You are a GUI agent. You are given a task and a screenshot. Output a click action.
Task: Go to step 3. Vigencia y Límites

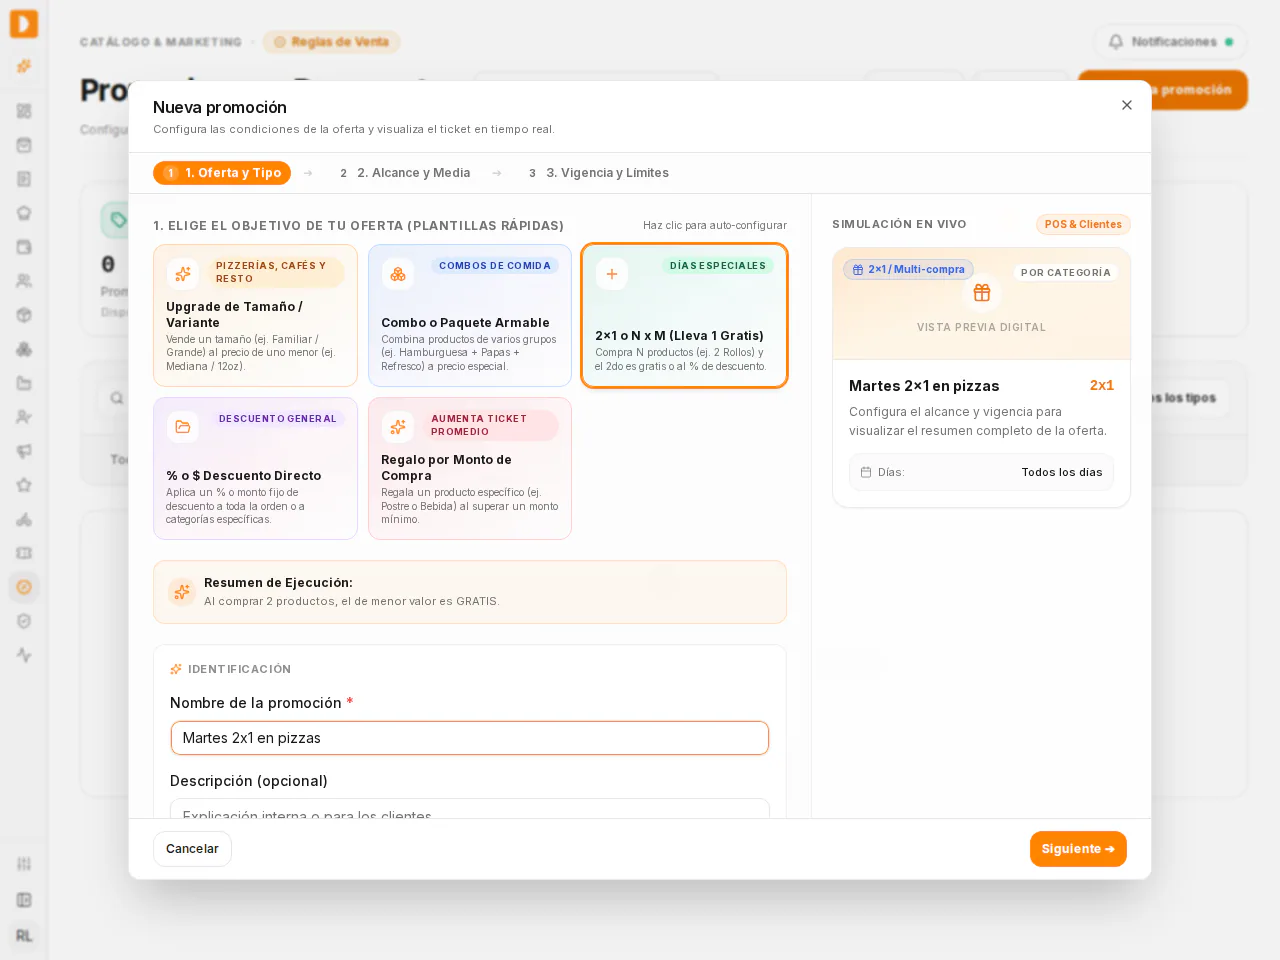(x=599, y=173)
